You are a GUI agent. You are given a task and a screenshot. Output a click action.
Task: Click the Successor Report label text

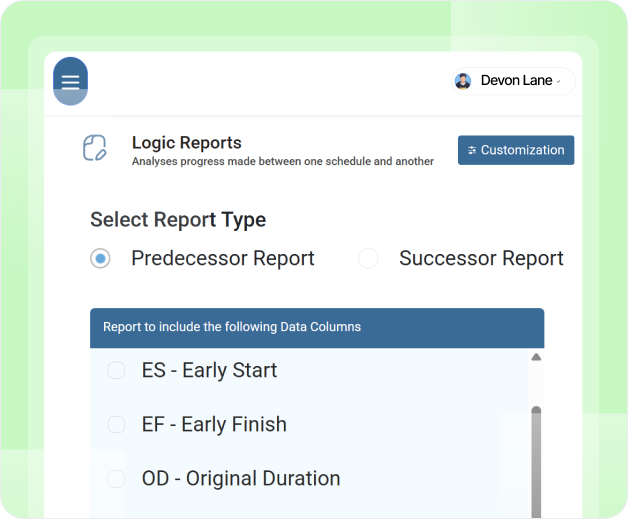pos(481,258)
